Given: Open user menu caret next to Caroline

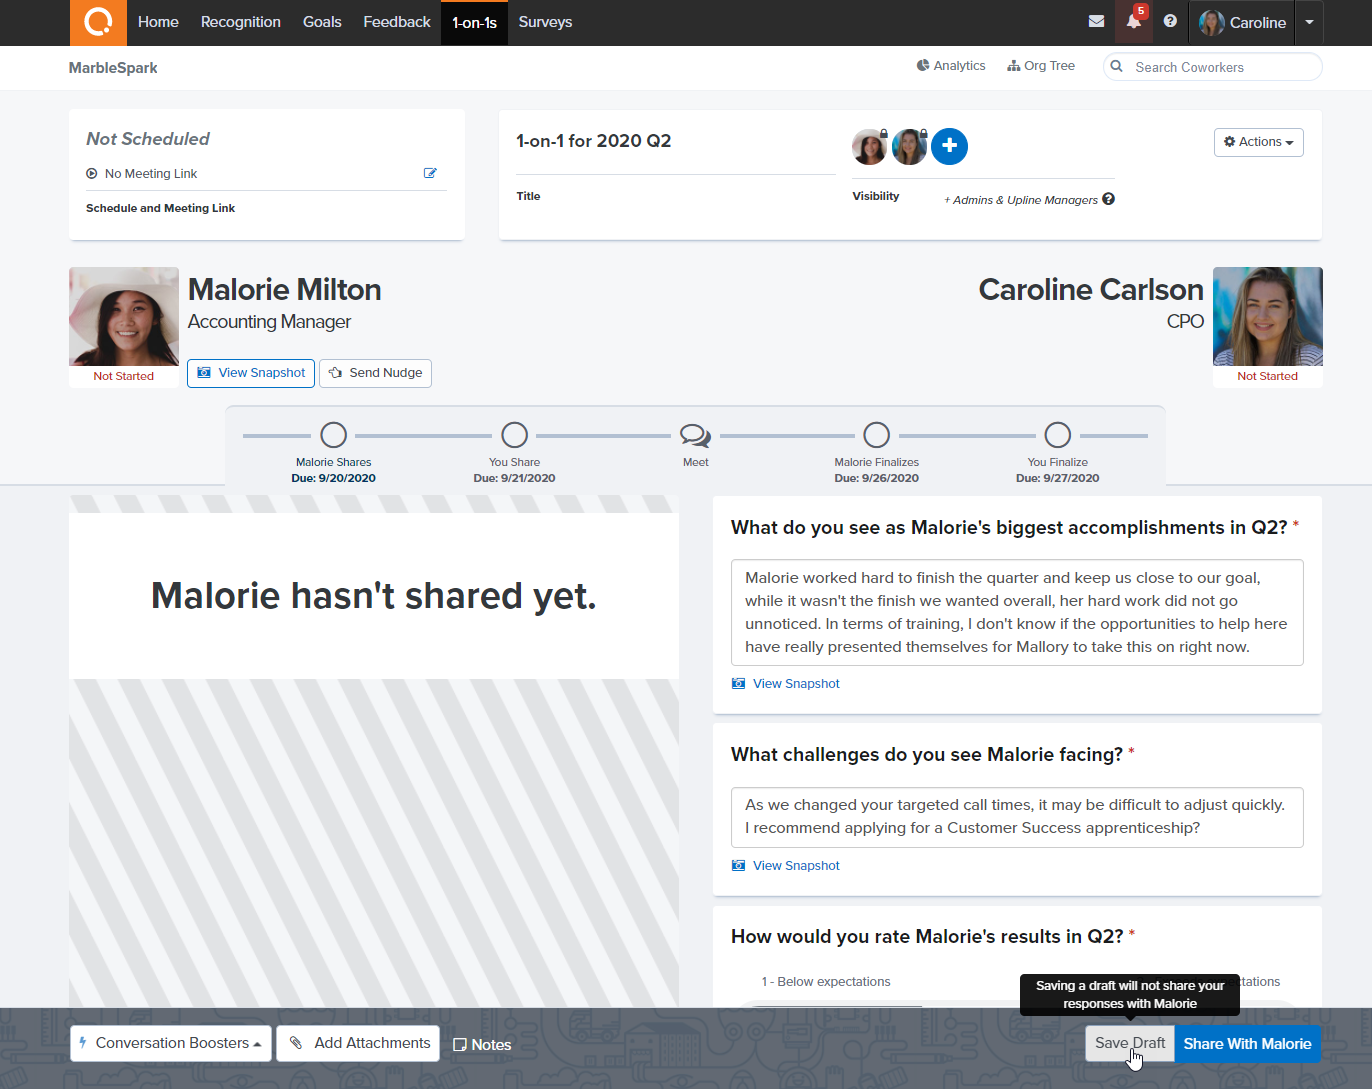Looking at the screenshot, I should (1309, 22).
